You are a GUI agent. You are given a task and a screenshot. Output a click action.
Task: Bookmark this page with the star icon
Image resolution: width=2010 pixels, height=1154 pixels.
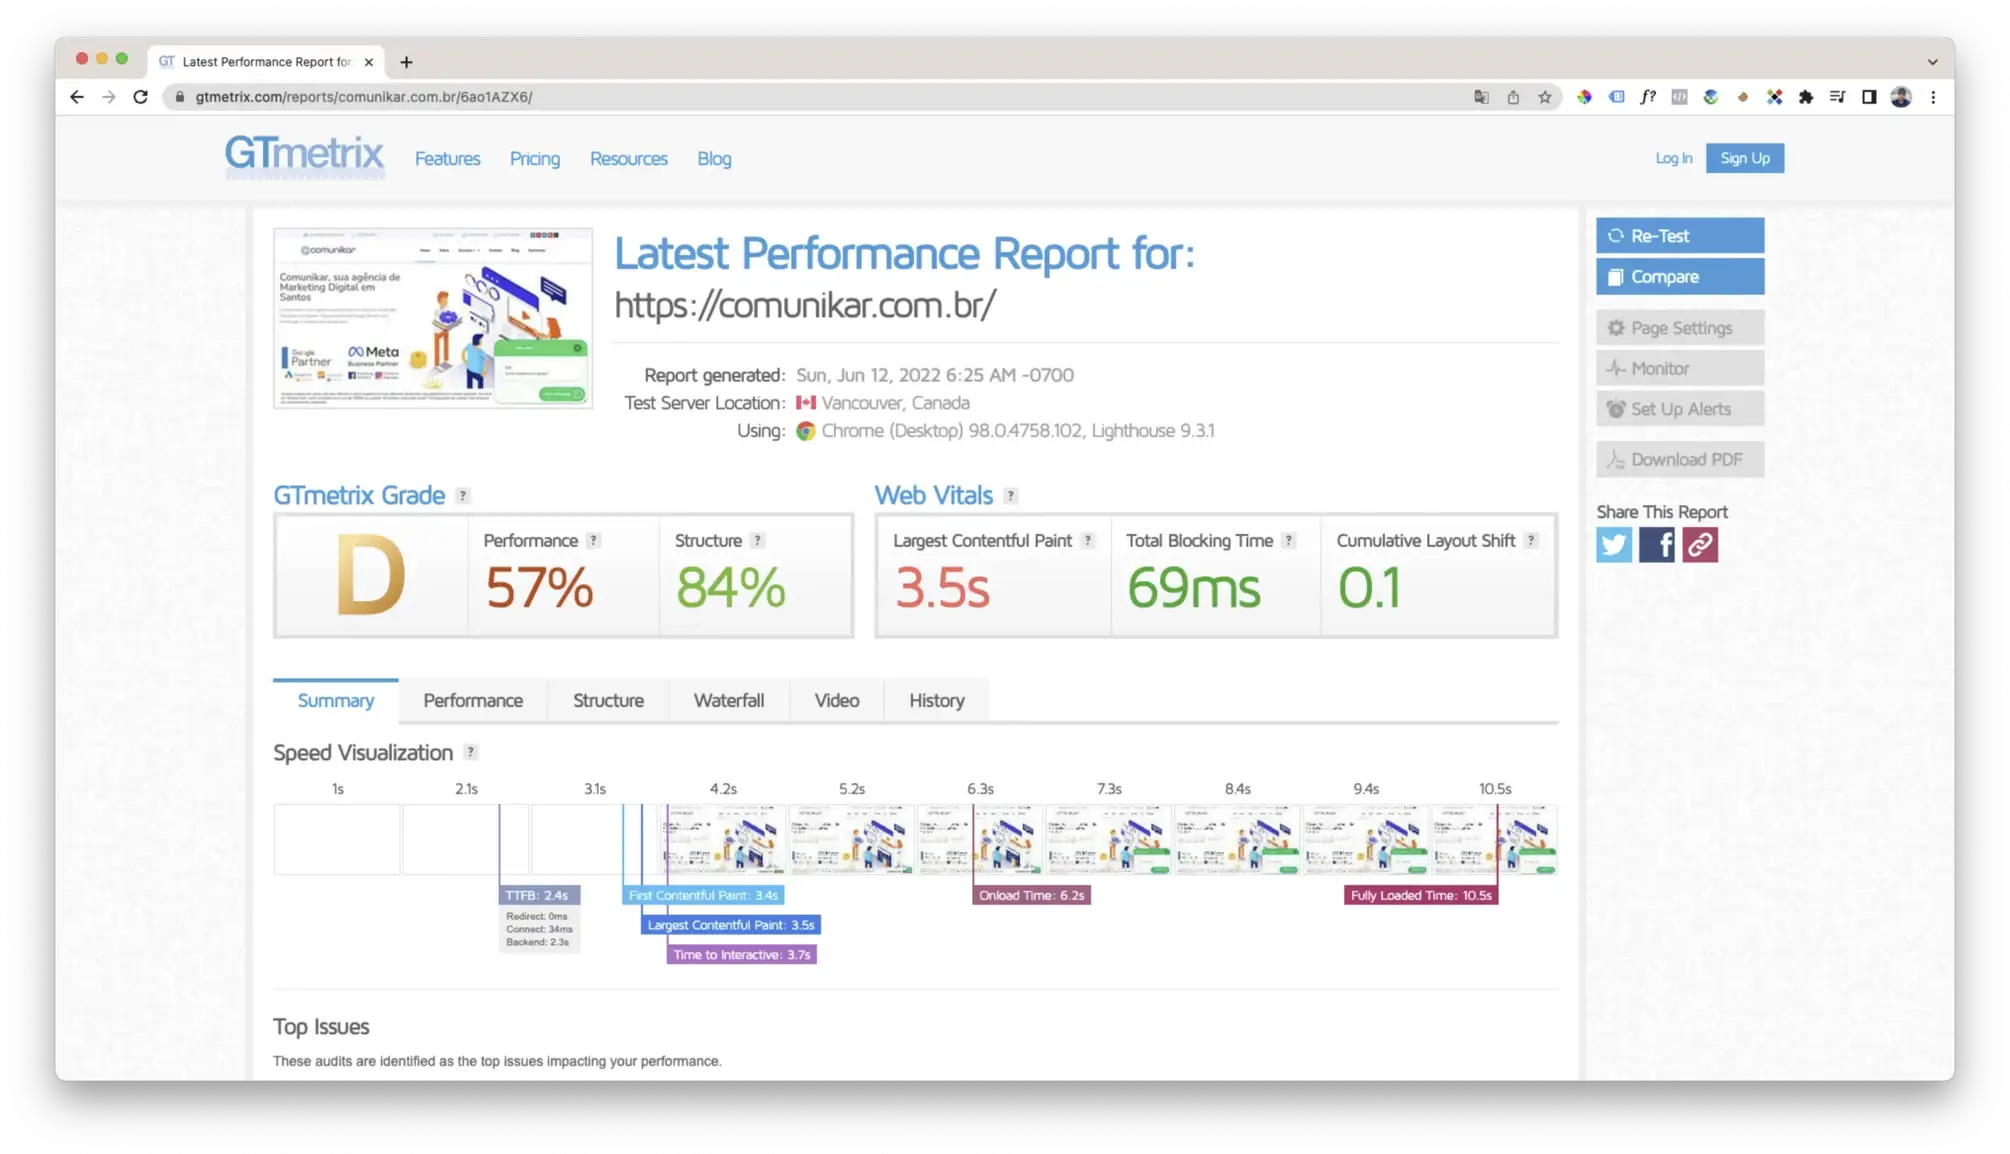click(1545, 97)
